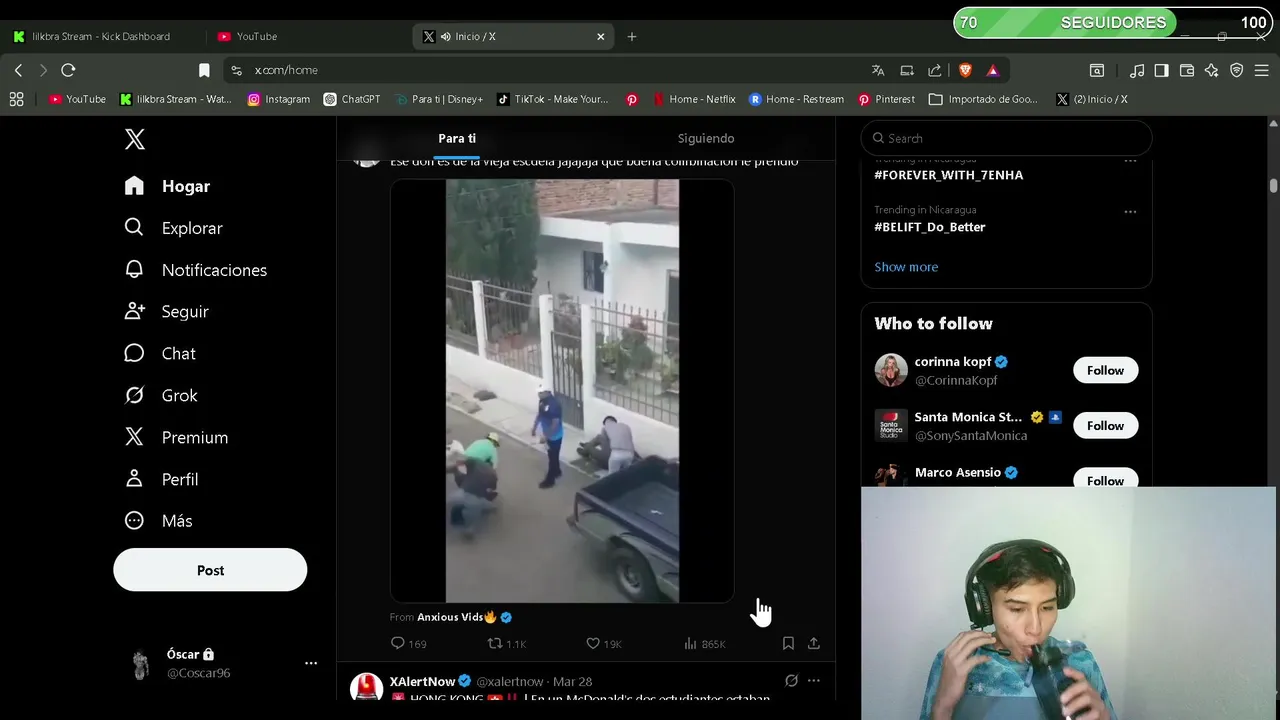Image resolution: width=1280 pixels, height=720 pixels.
Task: Click translate page icon
Action: (878, 70)
